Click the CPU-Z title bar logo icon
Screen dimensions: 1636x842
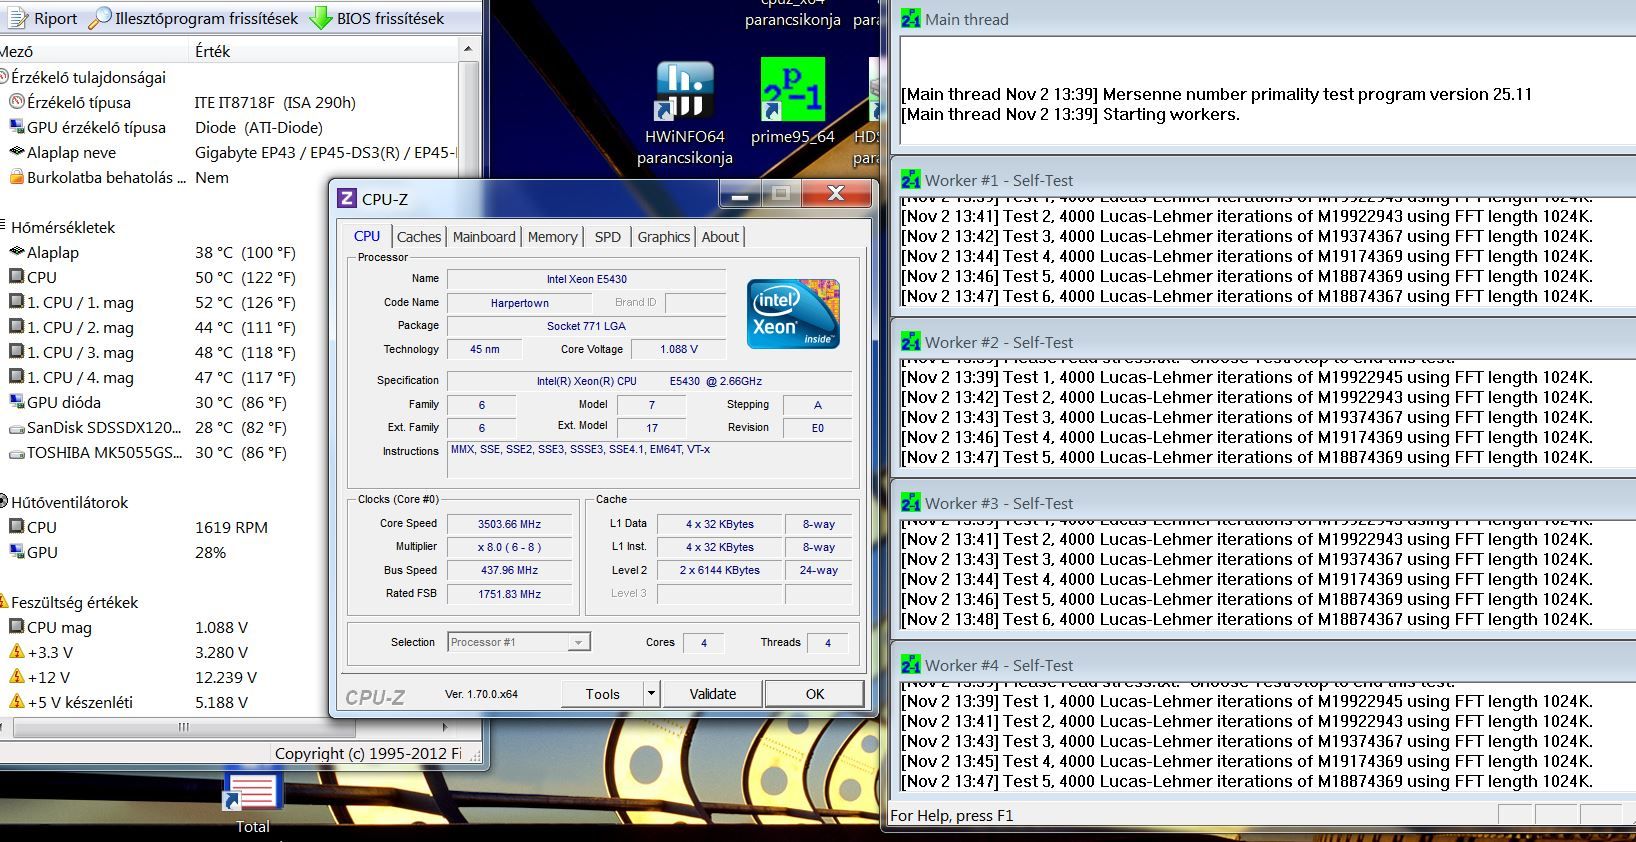[347, 198]
